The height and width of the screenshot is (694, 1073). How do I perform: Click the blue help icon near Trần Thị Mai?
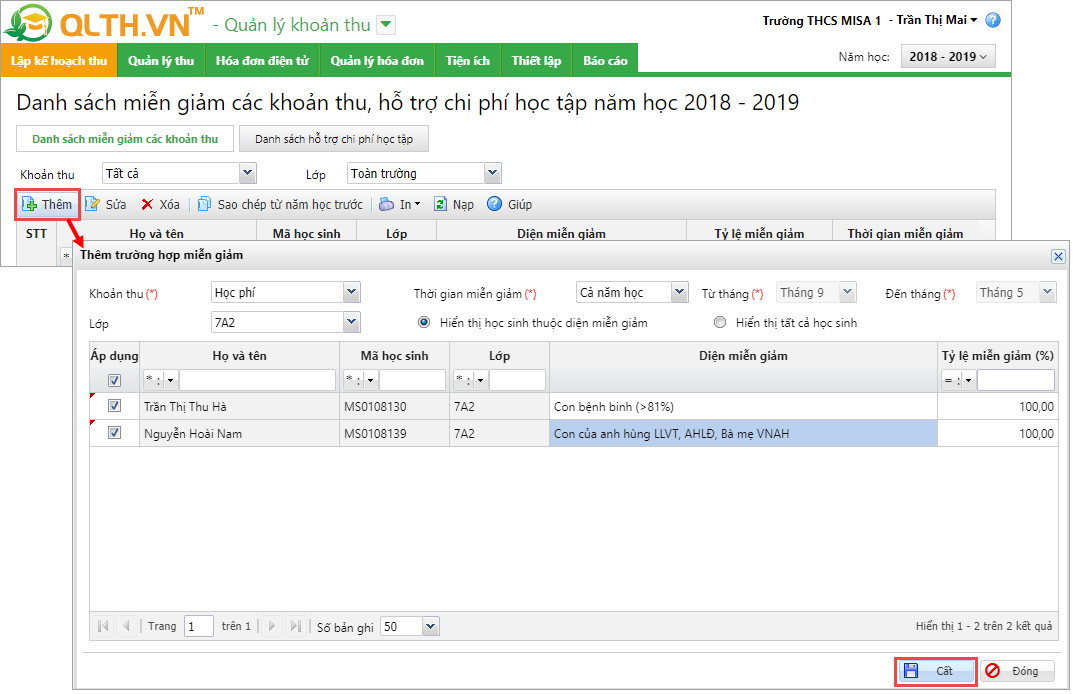click(992, 21)
